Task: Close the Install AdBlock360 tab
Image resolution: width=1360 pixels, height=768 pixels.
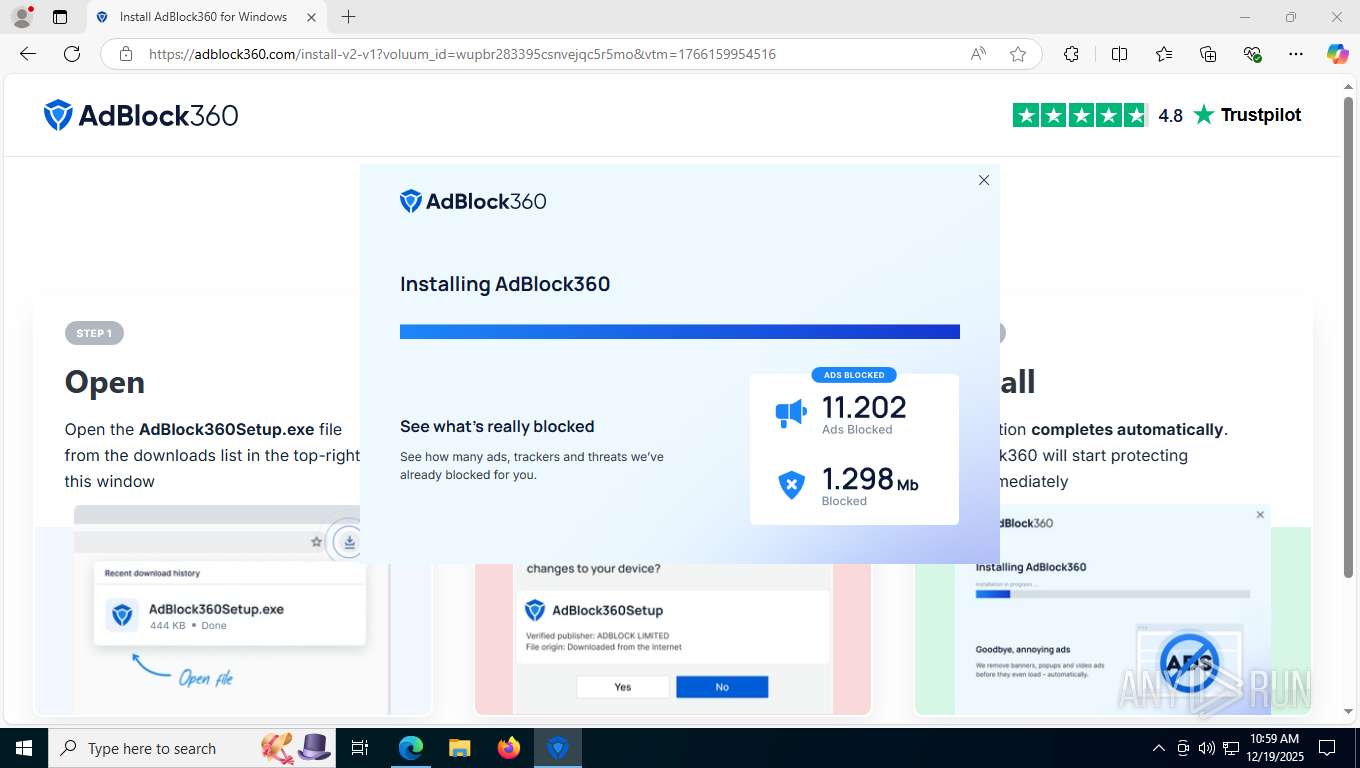Action: click(x=311, y=17)
